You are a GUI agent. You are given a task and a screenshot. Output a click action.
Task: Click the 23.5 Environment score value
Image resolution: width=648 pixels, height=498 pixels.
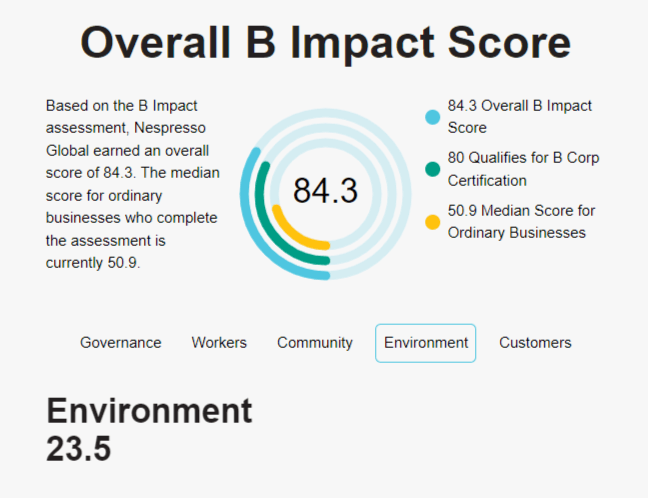tap(79, 448)
